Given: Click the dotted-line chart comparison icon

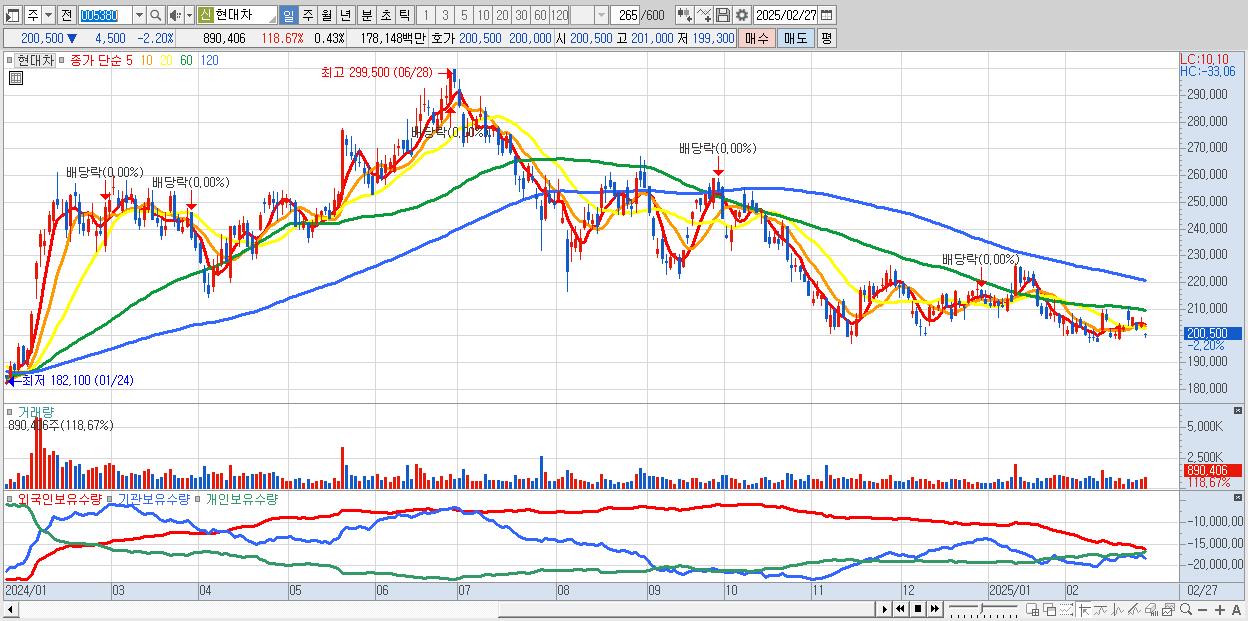Looking at the screenshot, I should click(1066, 609).
